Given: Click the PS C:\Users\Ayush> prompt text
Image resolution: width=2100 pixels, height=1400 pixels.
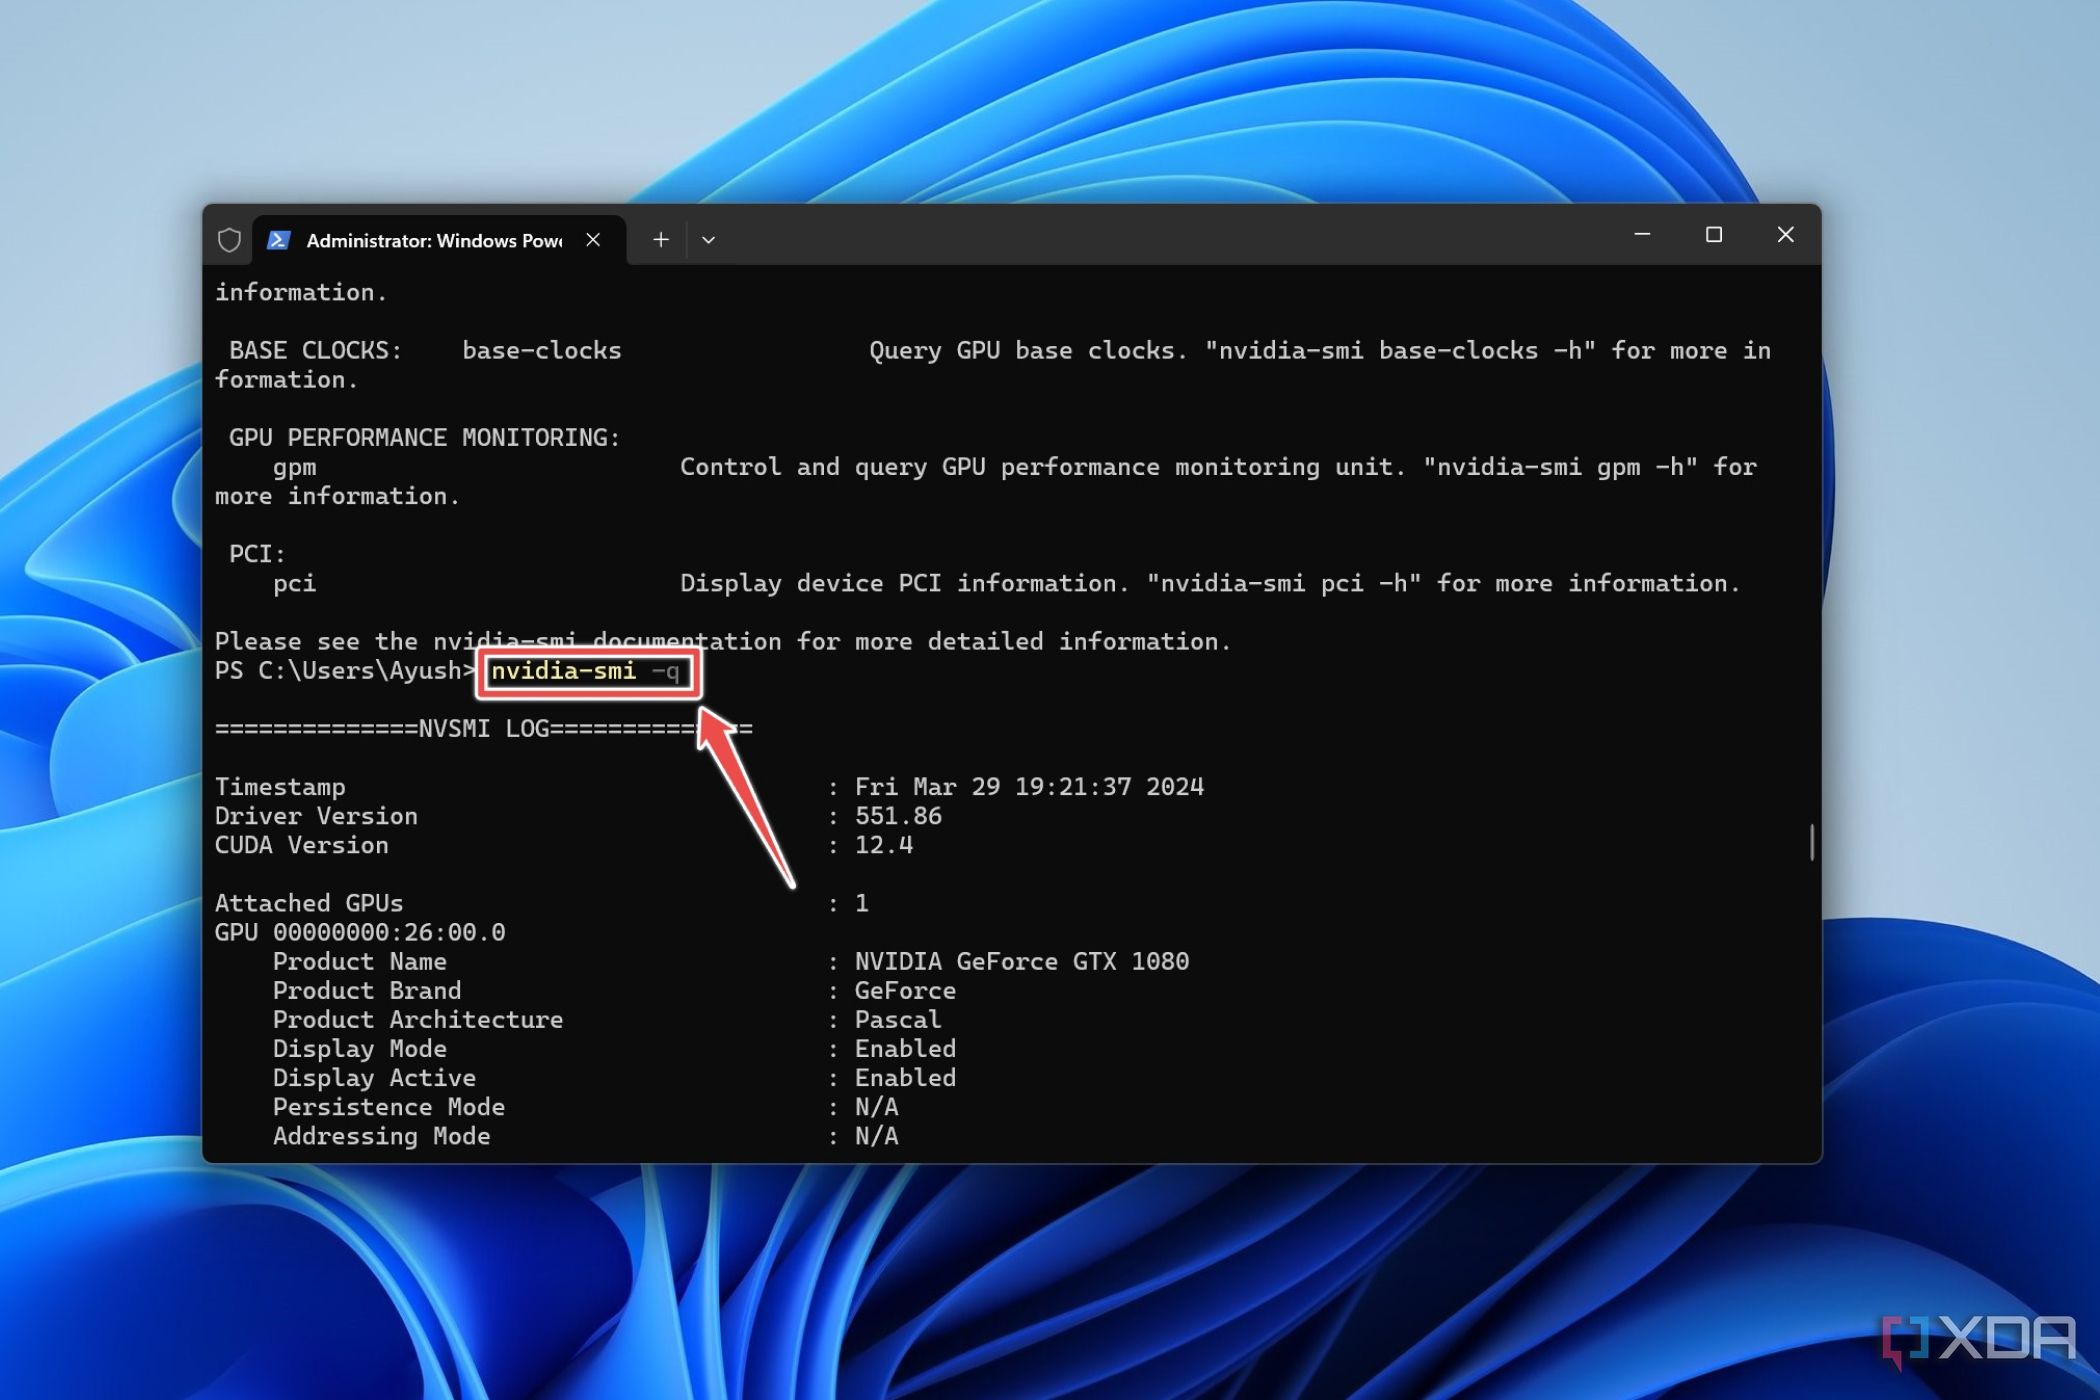Looking at the screenshot, I should pyautogui.click(x=345, y=671).
